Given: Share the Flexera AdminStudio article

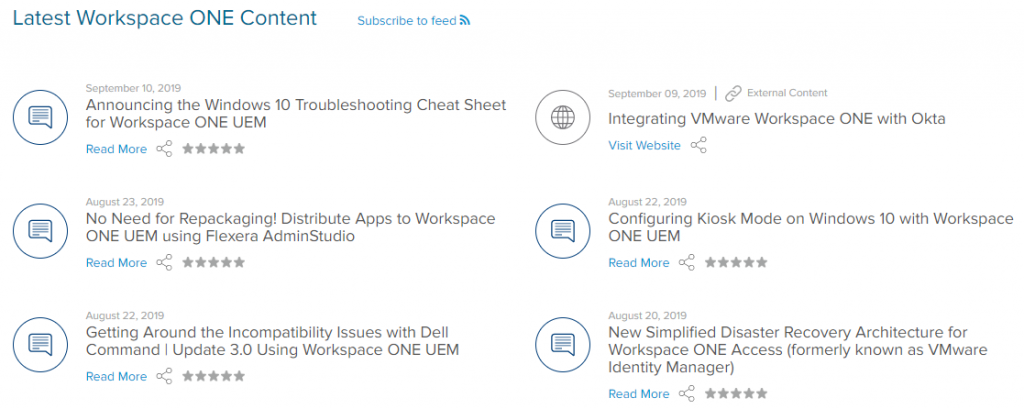Looking at the screenshot, I should [165, 263].
